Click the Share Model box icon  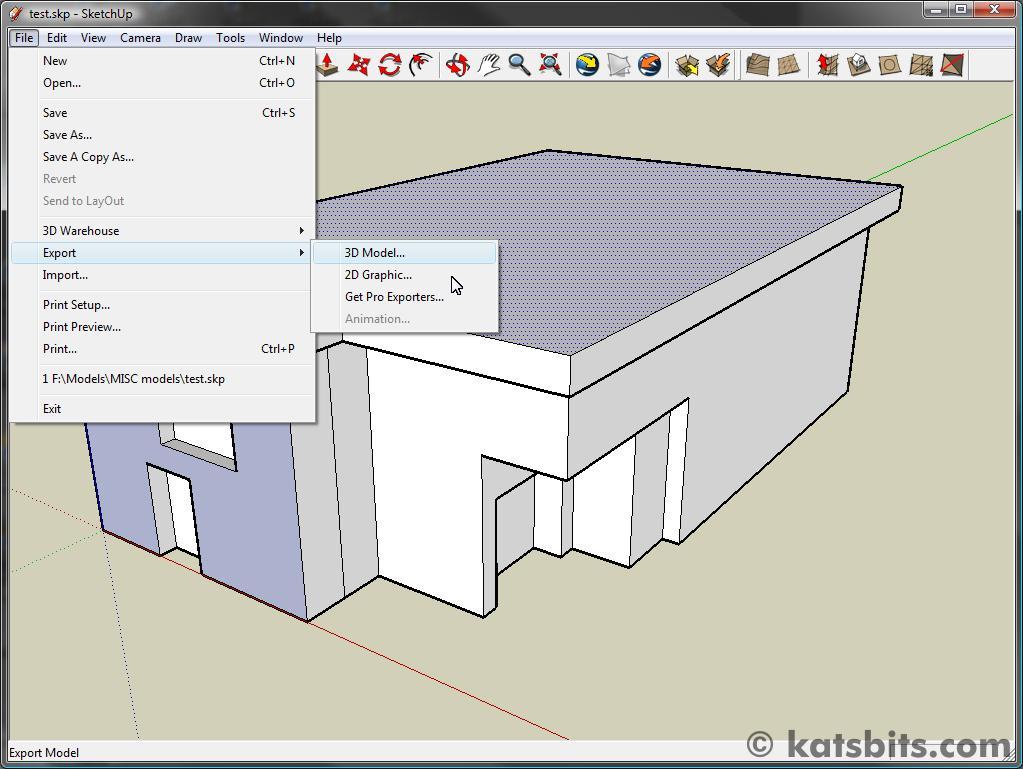[x=718, y=65]
